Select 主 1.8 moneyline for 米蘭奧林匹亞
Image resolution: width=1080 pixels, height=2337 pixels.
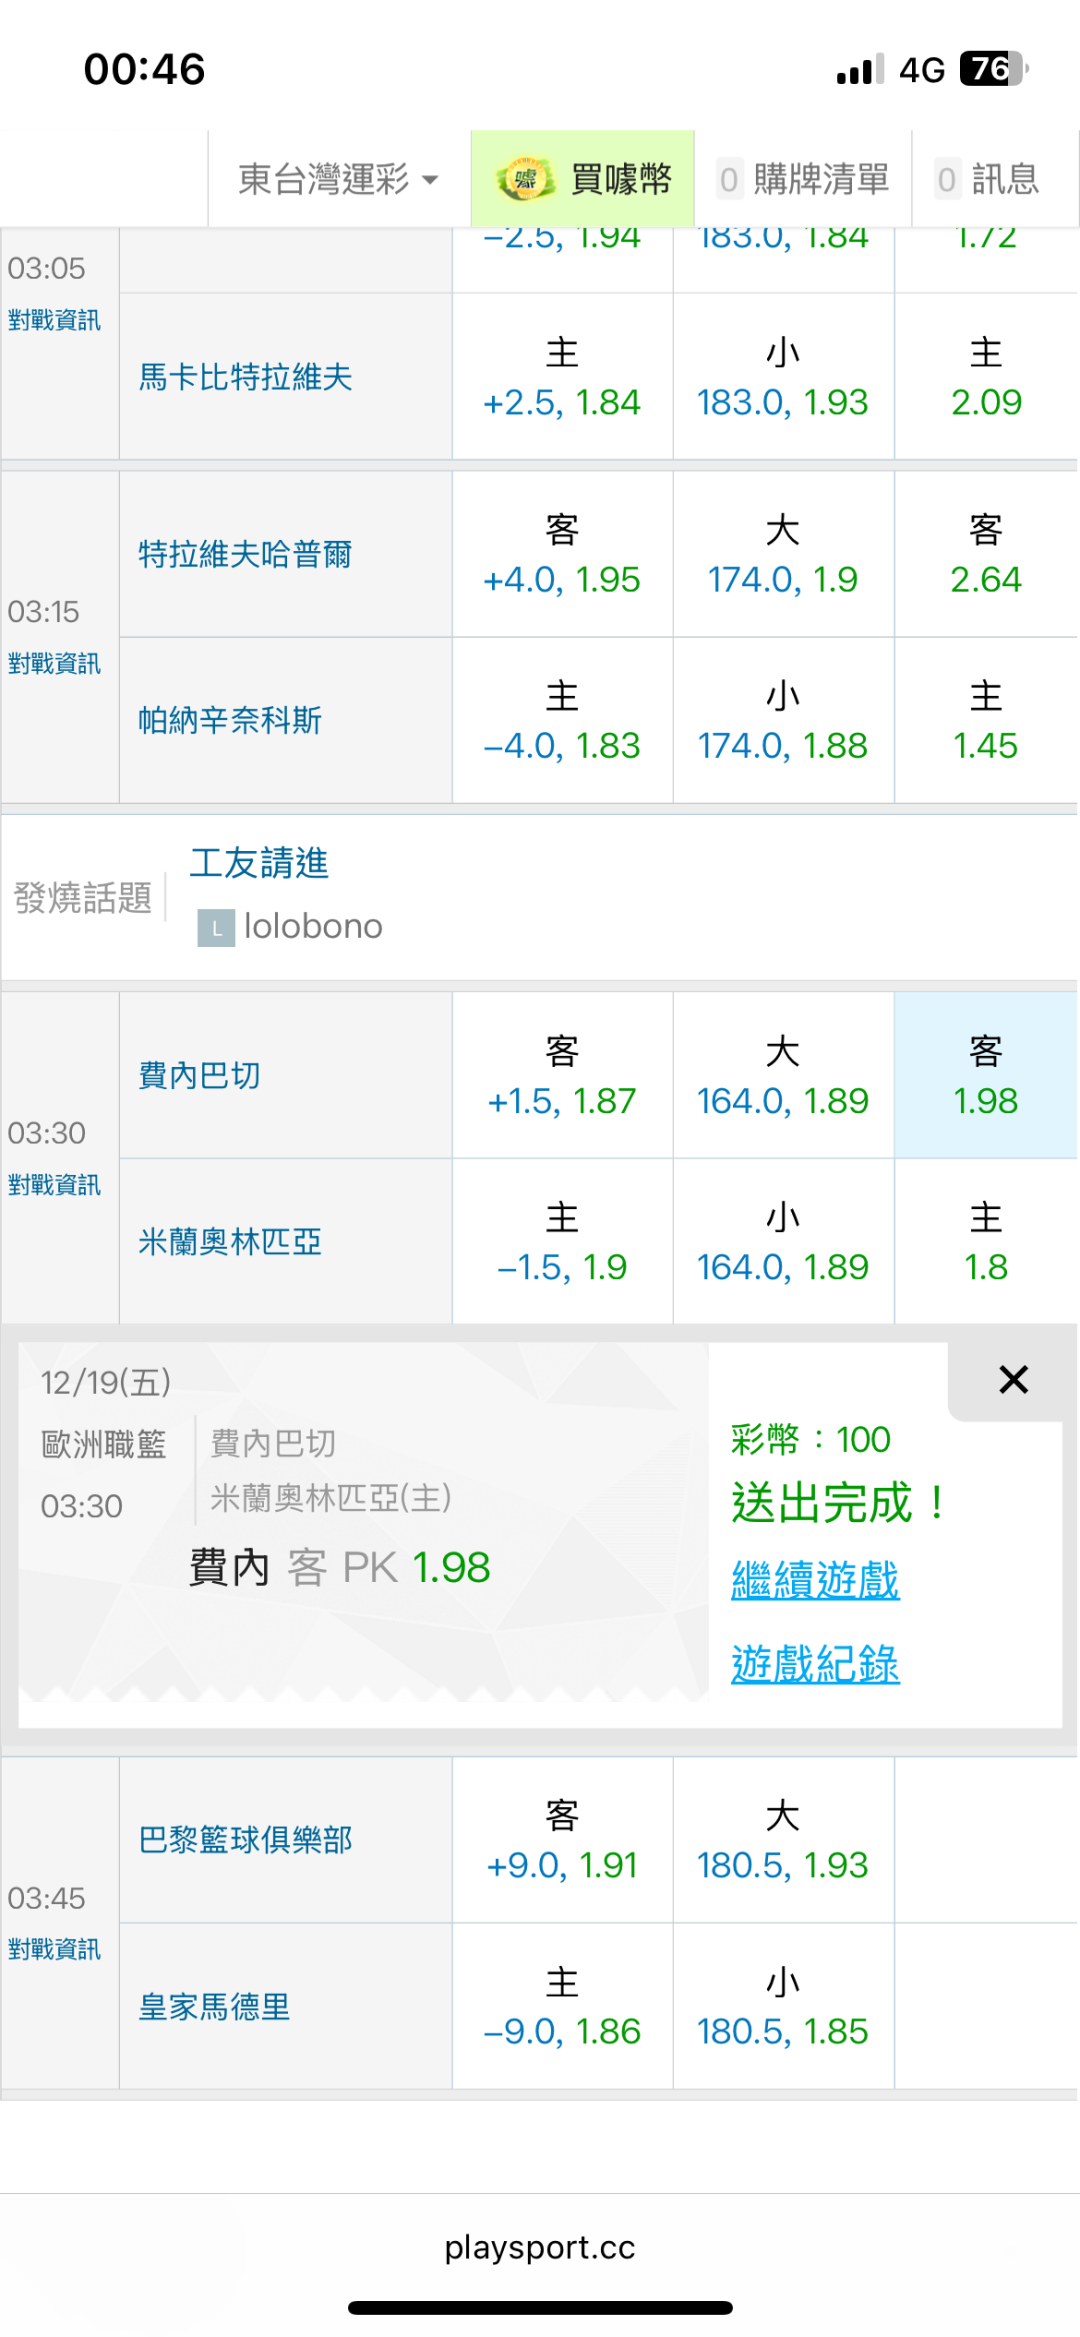tap(985, 1242)
